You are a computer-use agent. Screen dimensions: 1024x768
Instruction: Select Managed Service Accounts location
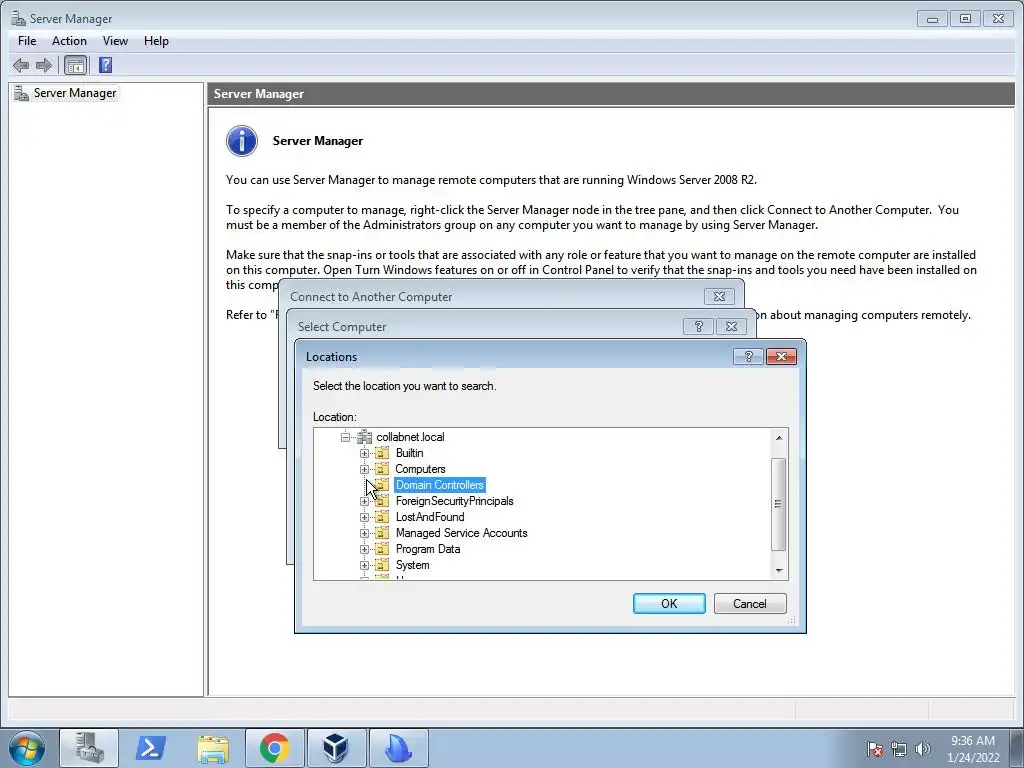click(461, 533)
